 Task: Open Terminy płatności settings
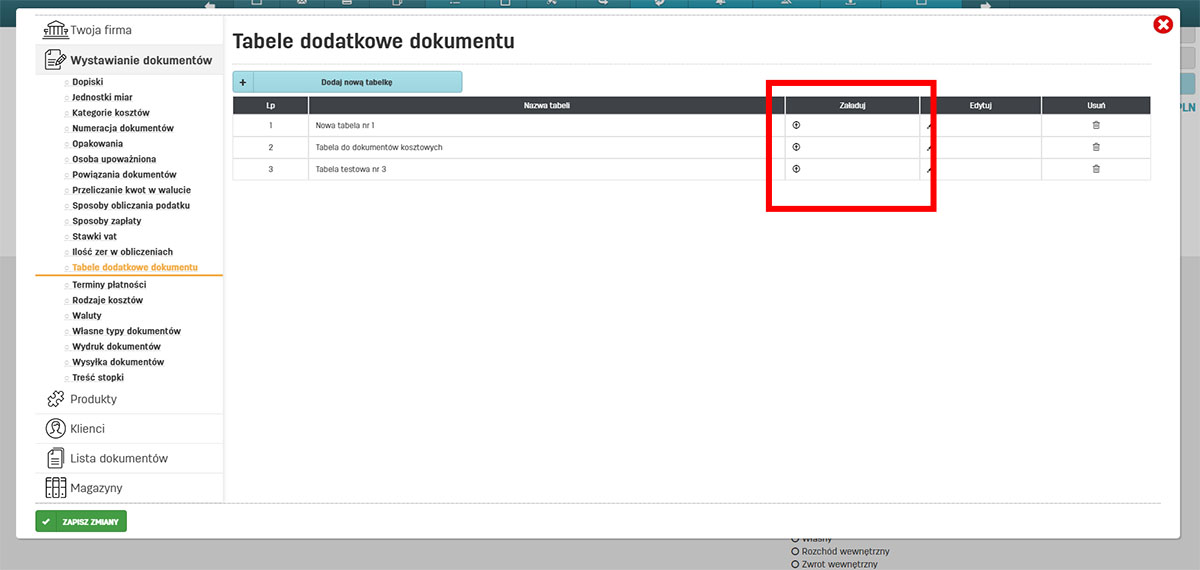(109, 285)
